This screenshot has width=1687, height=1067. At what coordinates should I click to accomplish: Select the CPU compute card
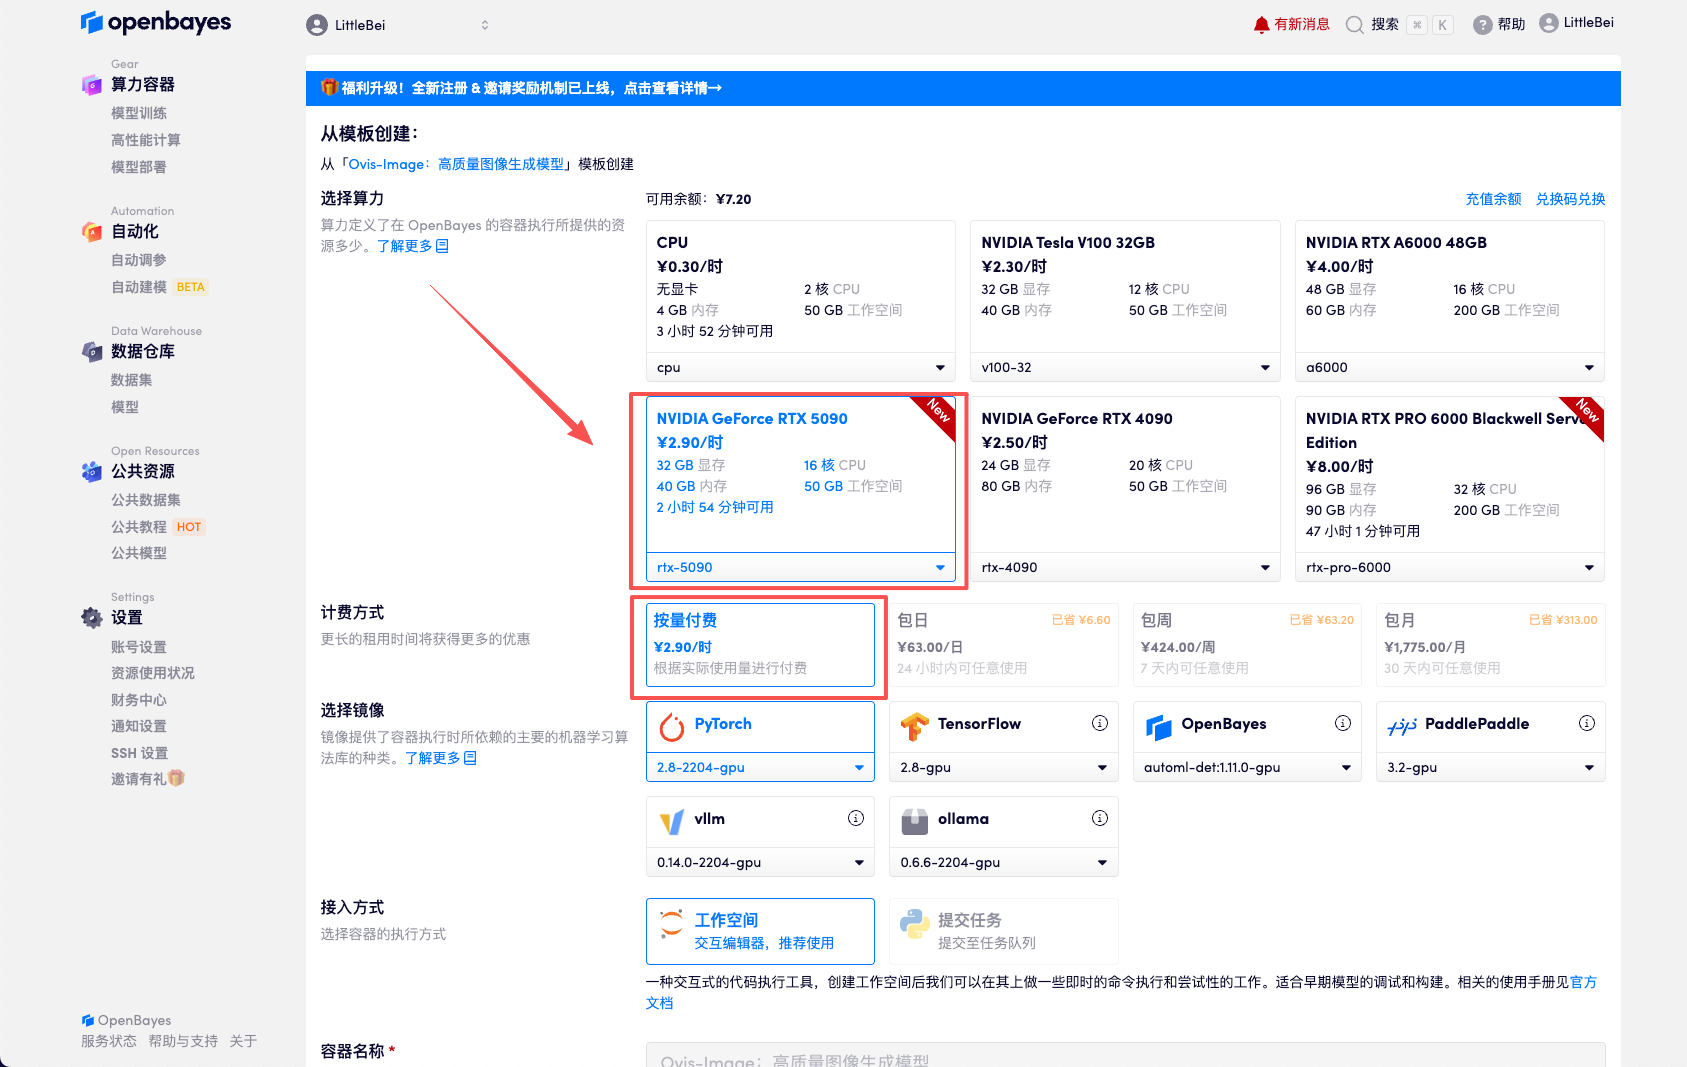click(800, 288)
